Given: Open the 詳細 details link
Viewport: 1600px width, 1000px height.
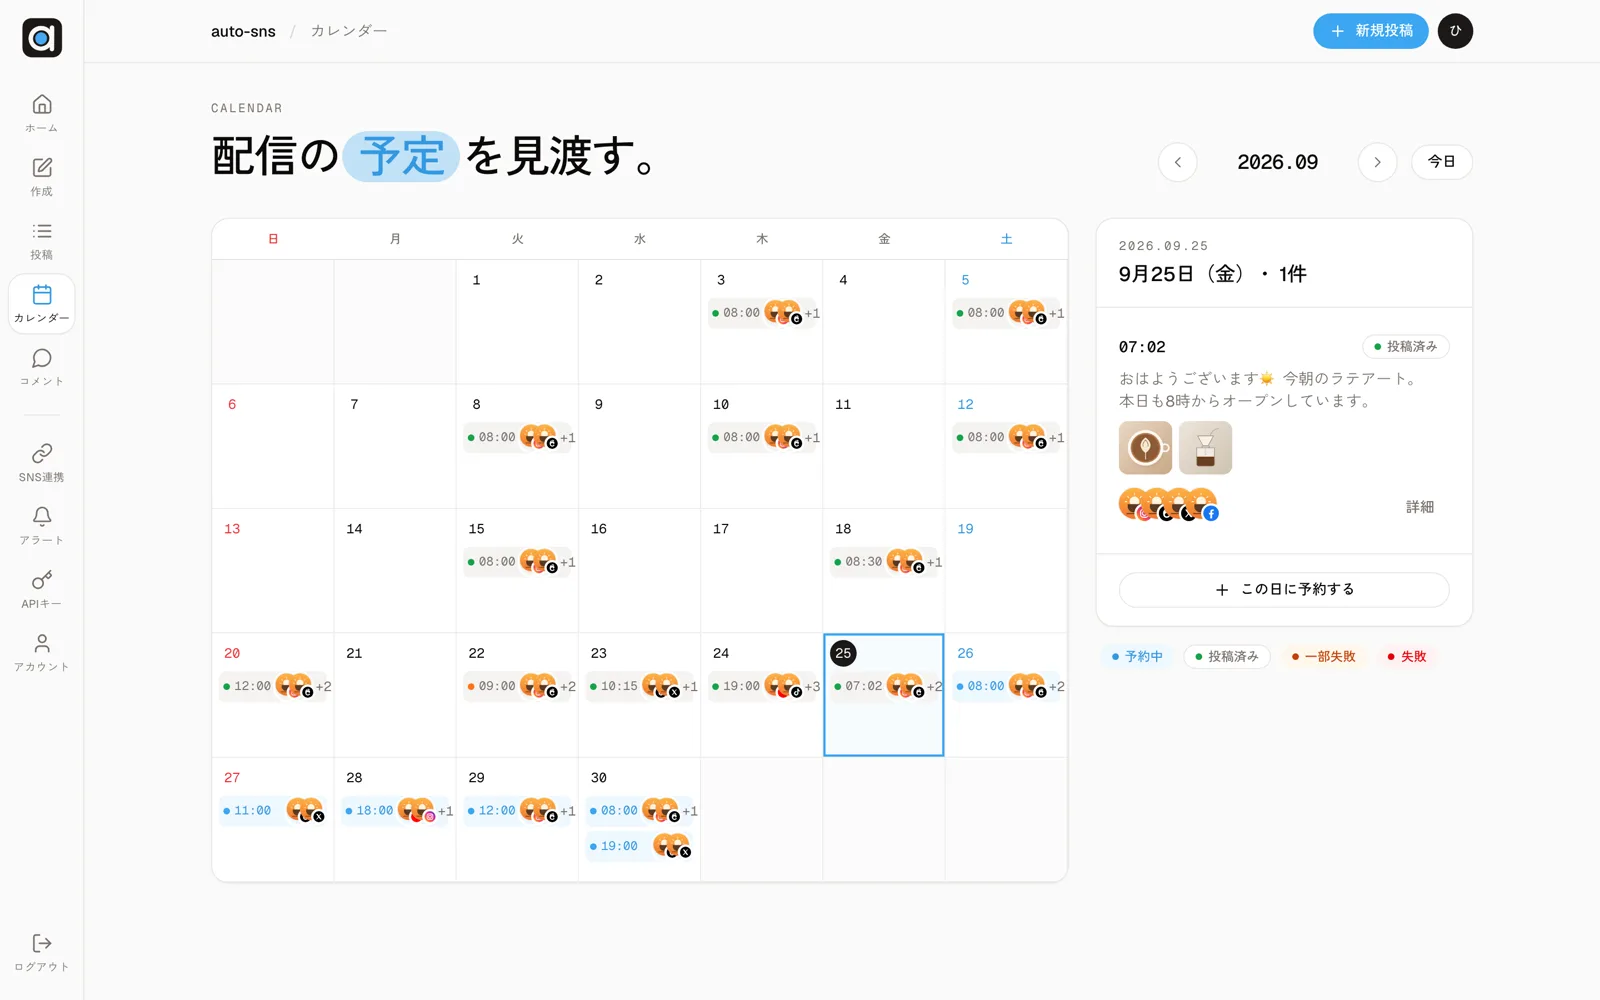Looking at the screenshot, I should pyautogui.click(x=1420, y=507).
